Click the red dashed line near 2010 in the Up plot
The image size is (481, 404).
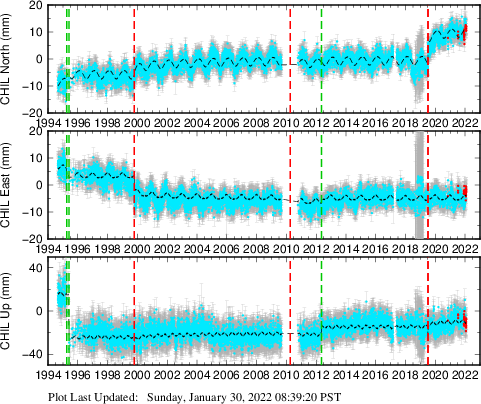click(x=290, y=313)
